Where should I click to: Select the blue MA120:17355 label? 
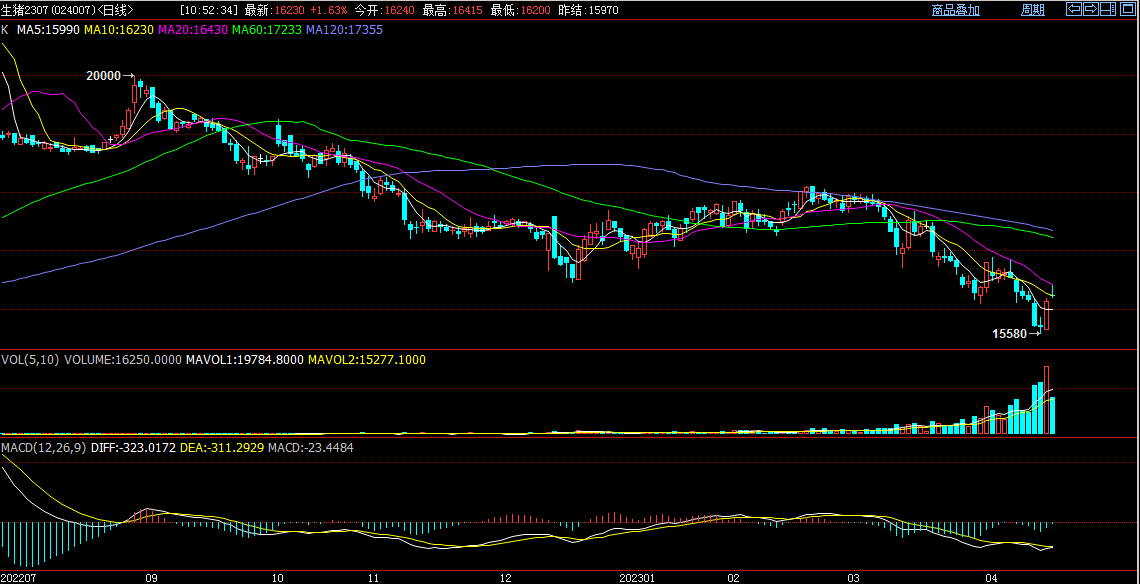[344, 30]
